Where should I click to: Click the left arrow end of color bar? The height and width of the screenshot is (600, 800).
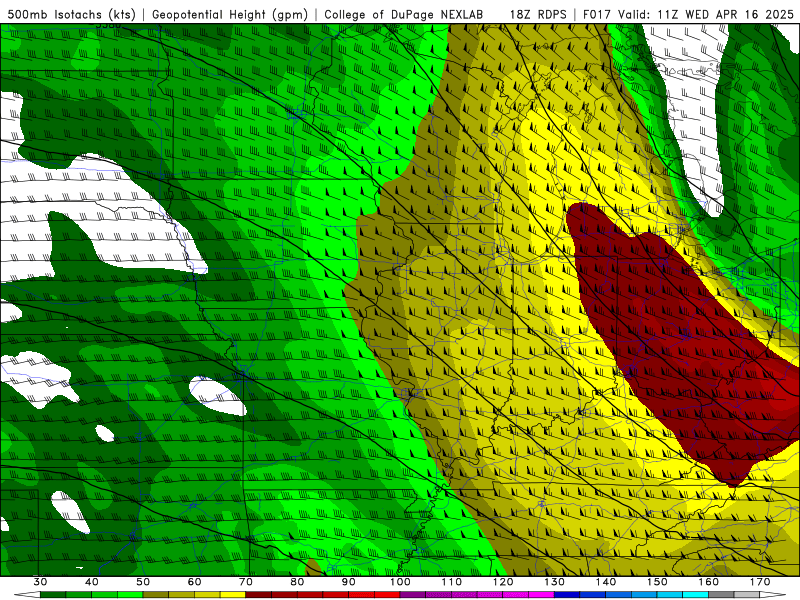(x=27, y=595)
